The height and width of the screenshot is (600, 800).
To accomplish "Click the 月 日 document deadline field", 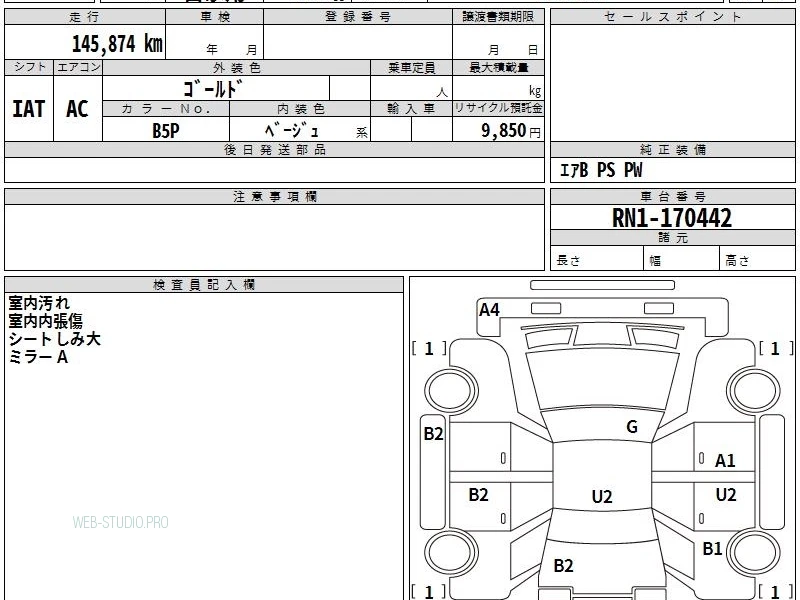I will click(498, 42).
